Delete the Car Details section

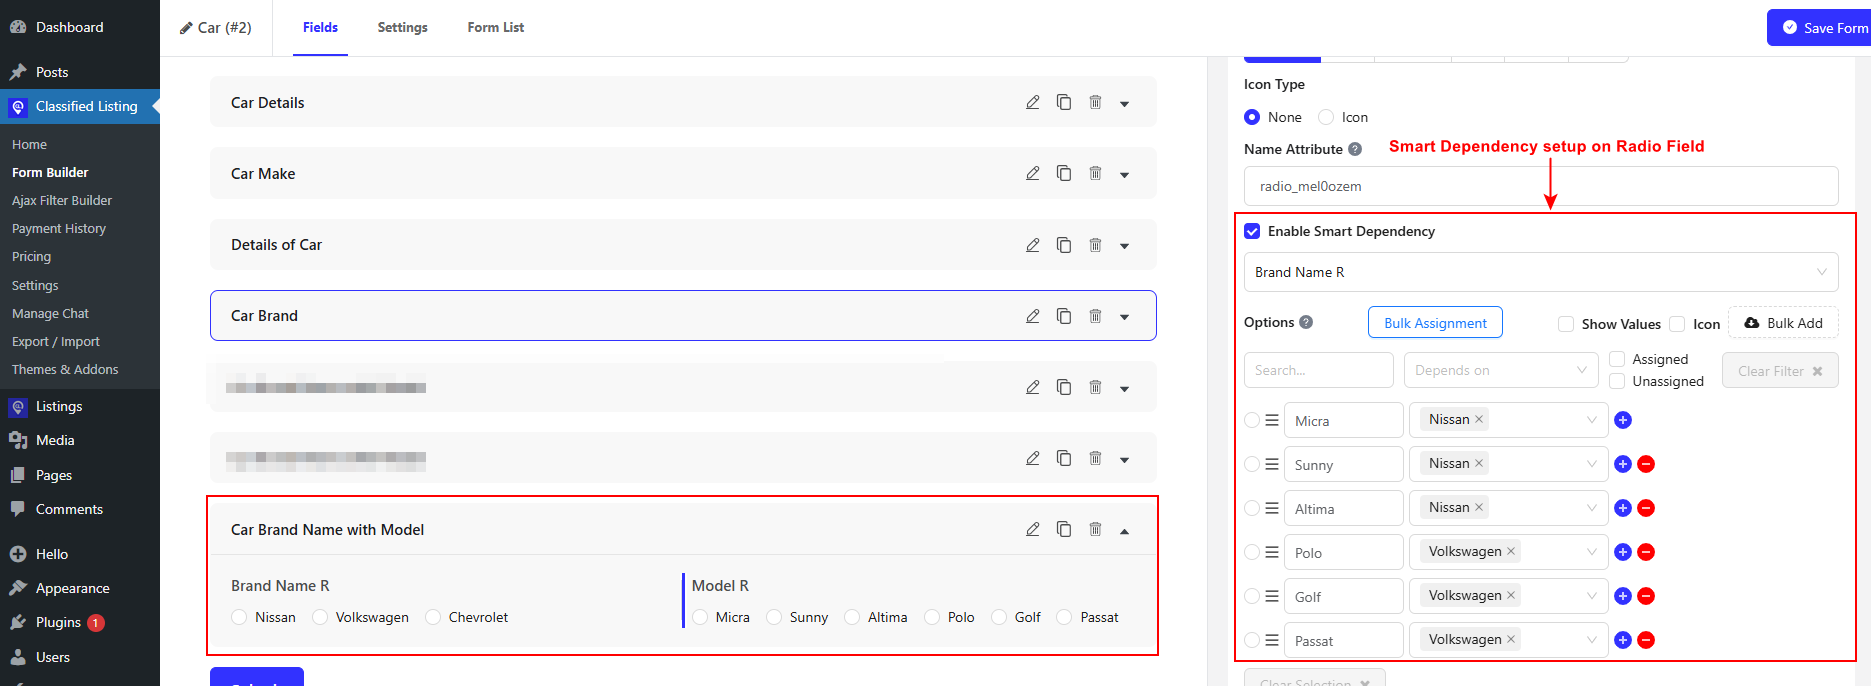click(1095, 102)
